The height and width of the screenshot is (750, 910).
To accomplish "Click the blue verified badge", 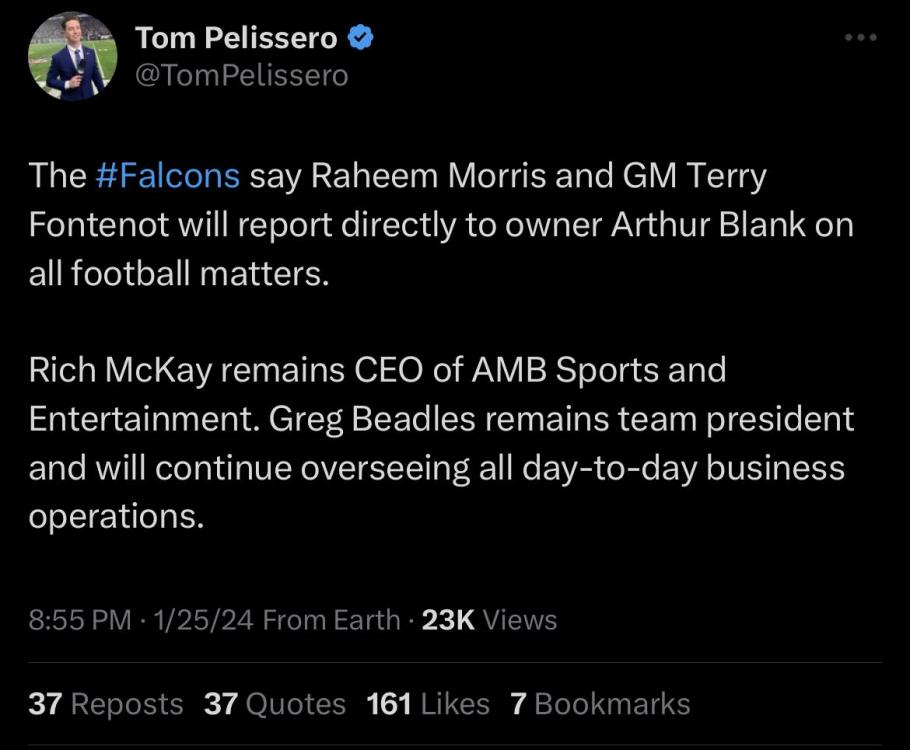I will point(362,38).
